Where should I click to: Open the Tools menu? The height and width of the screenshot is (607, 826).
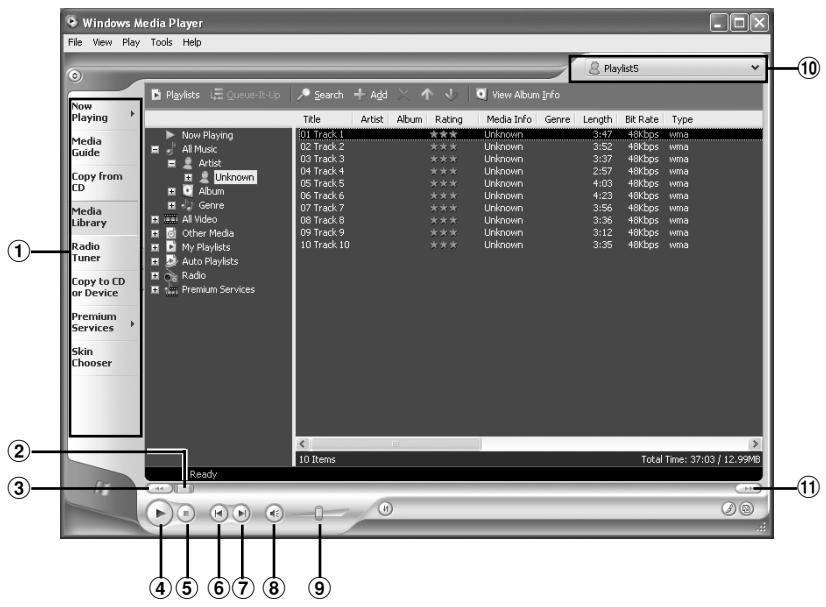(161, 42)
